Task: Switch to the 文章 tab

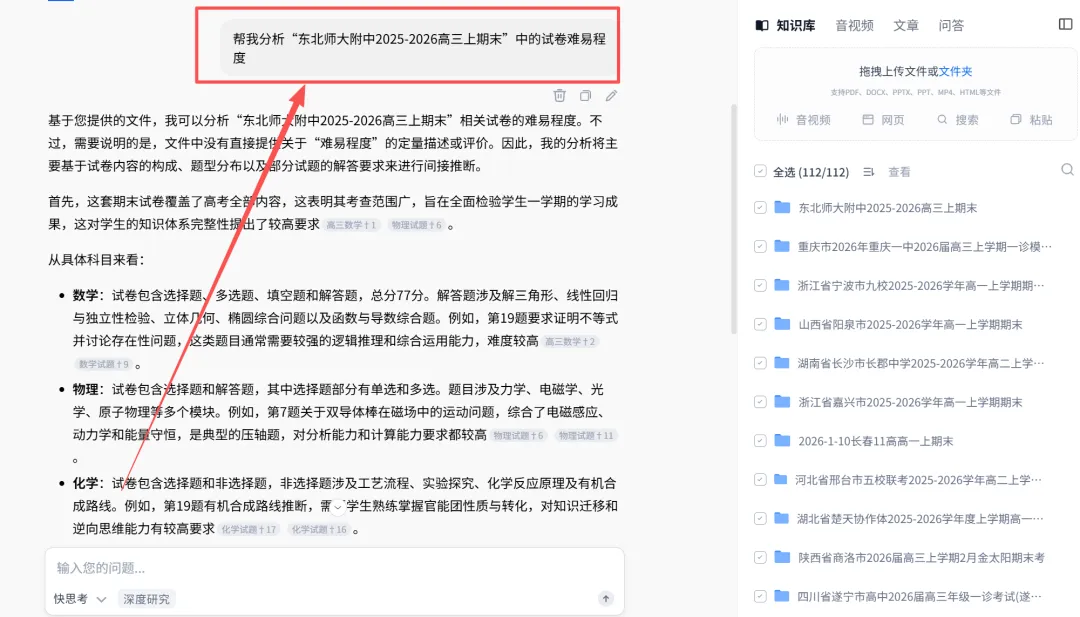Action: tap(906, 25)
